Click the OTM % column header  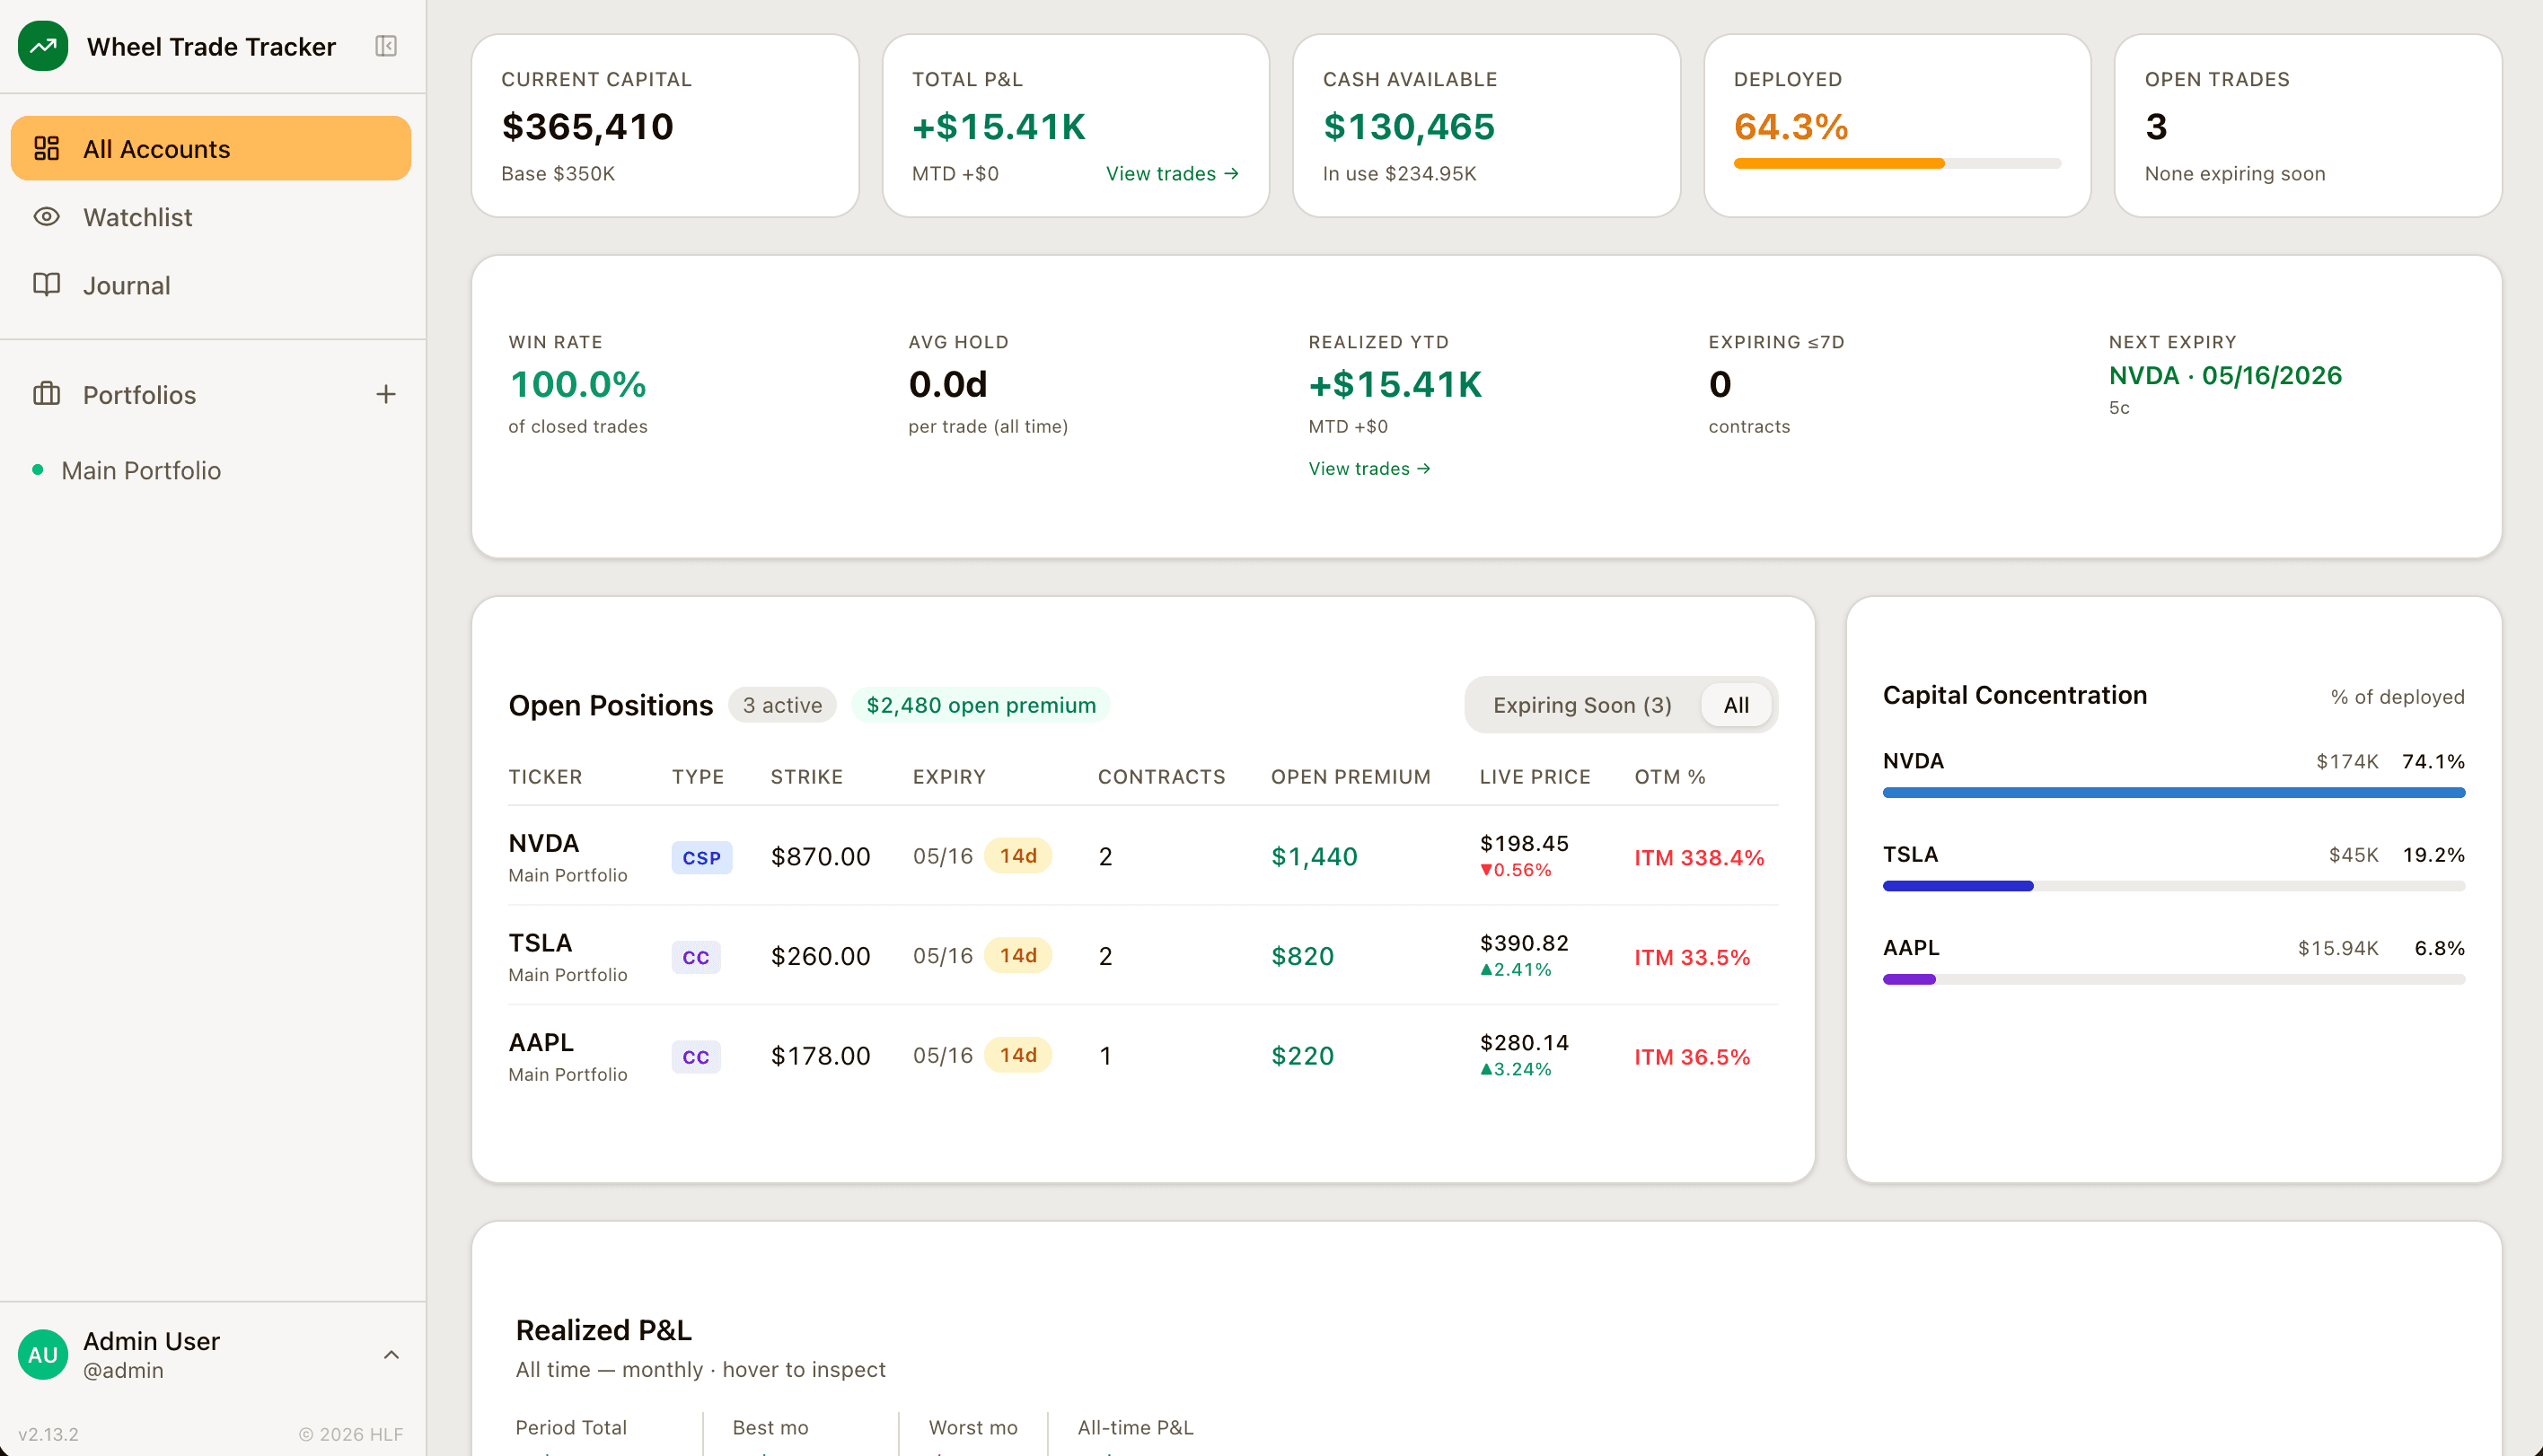[1670, 777]
